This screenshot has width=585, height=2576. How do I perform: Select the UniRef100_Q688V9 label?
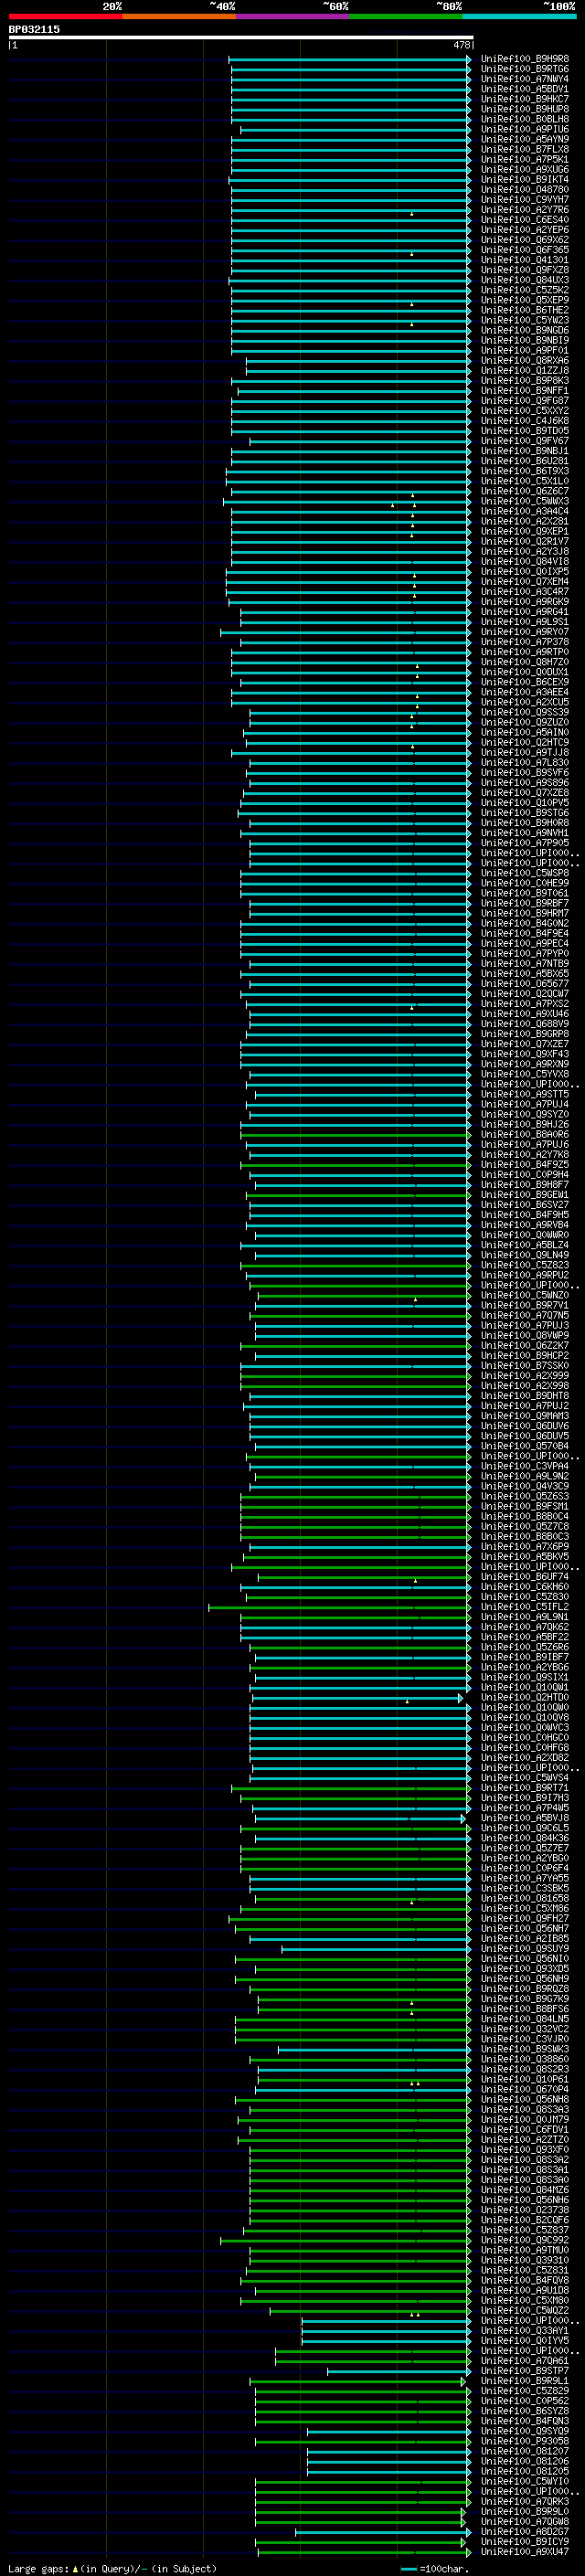pyautogui.click(x=525, y=1024)
